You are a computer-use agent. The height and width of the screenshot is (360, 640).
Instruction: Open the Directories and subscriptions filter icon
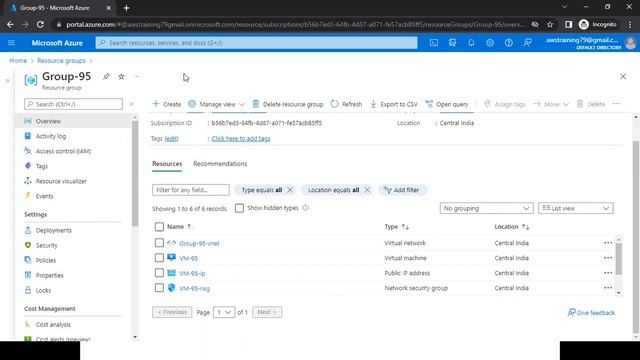click(452, 43)
